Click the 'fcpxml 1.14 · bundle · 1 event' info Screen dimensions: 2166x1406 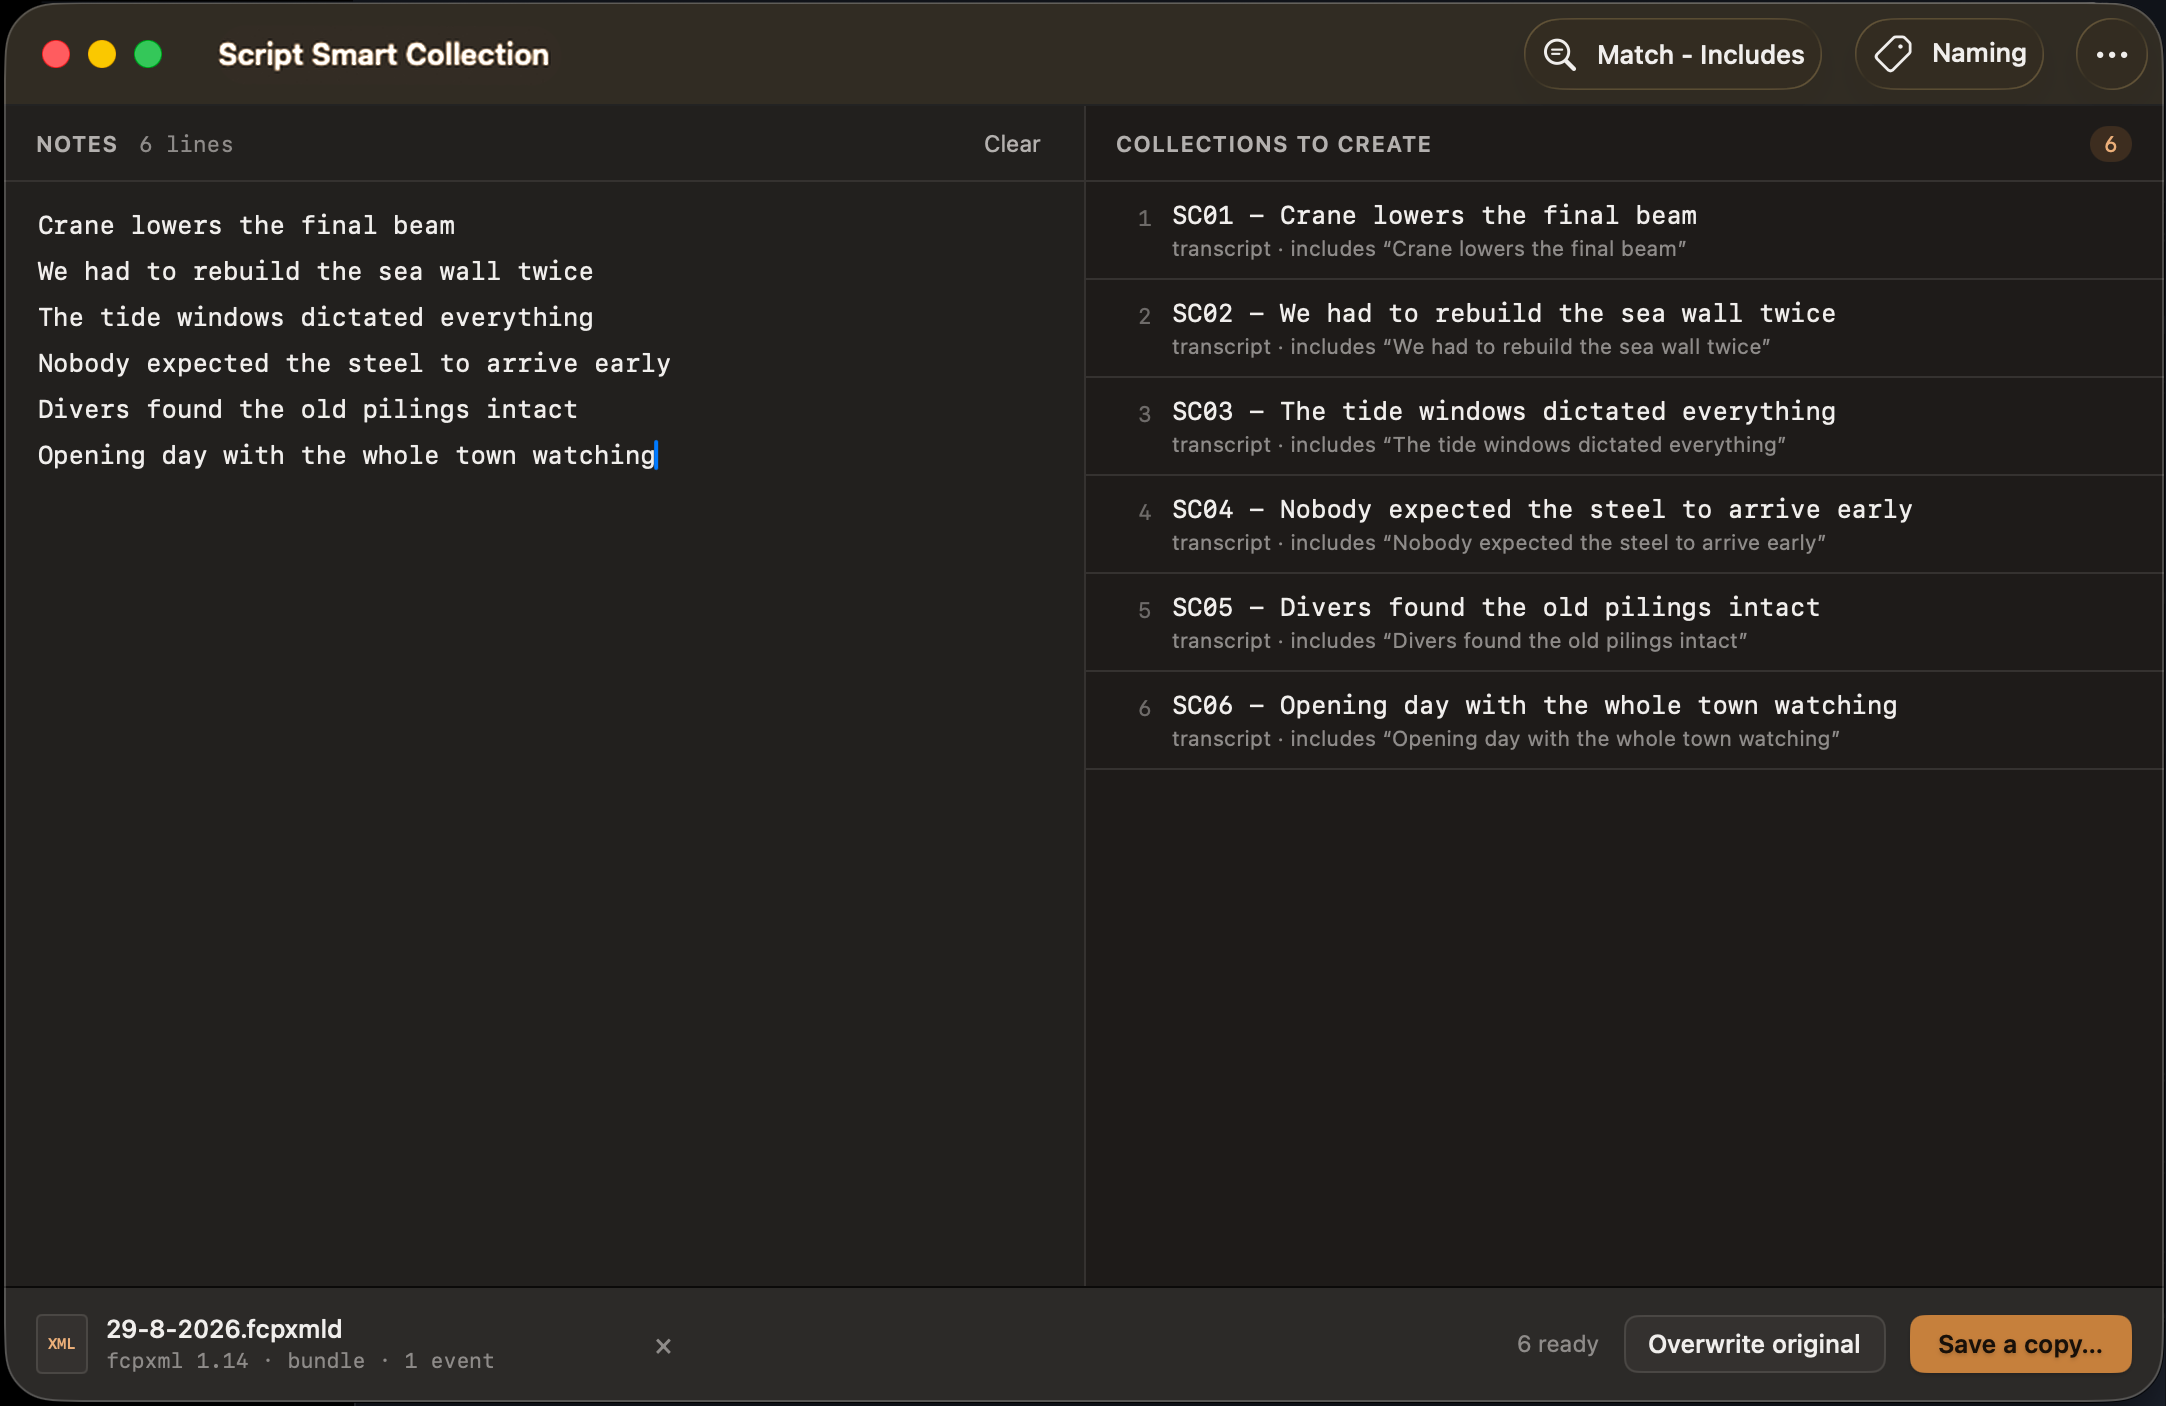pyautogui.click(x=300, y=1361)
